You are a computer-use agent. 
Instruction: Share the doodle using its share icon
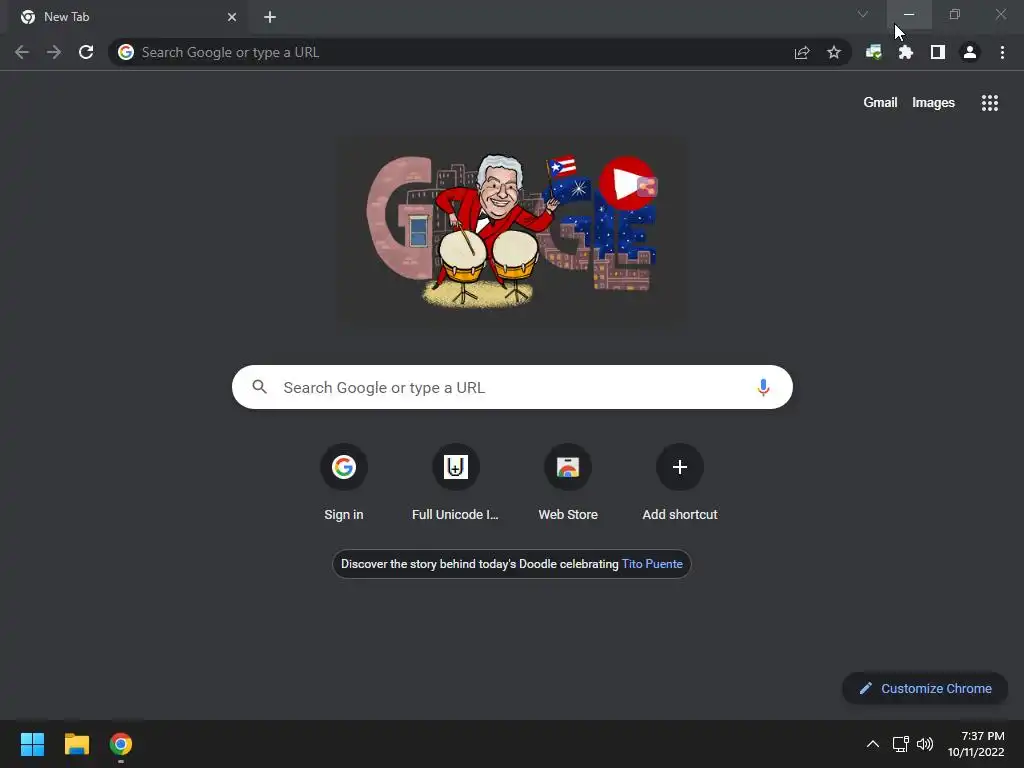pos(647,187)
